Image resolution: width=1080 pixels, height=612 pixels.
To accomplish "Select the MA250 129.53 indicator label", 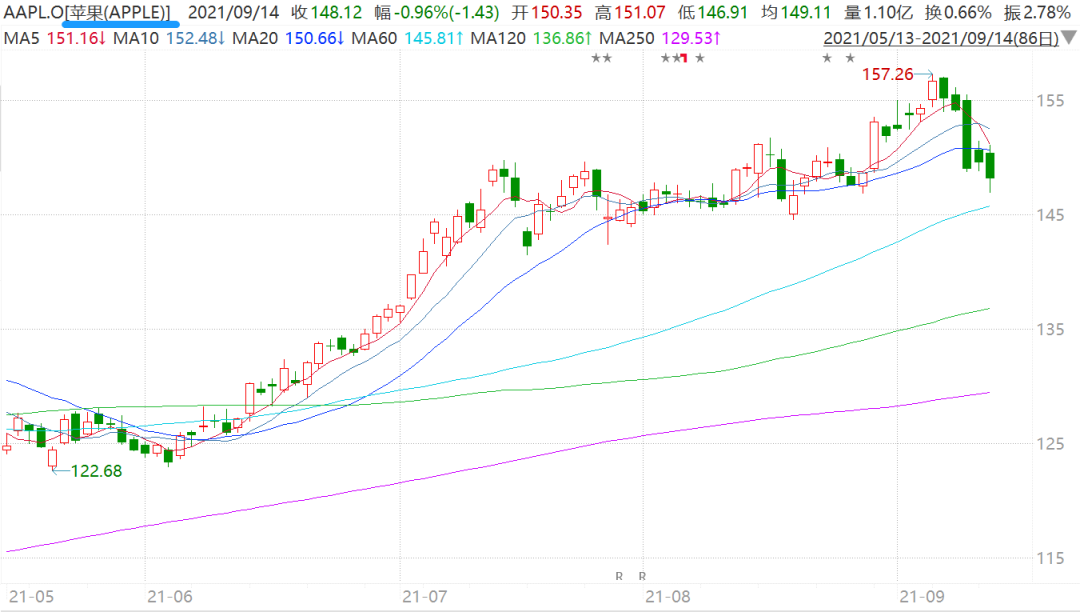I will click(x=661, y=39).
